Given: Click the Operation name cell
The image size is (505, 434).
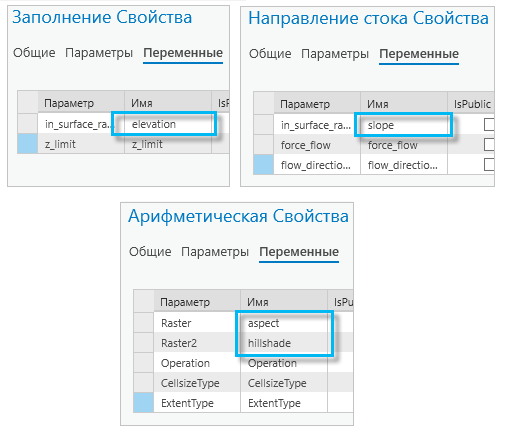Looking at the screenshot, I should click(x=284, y=363).
